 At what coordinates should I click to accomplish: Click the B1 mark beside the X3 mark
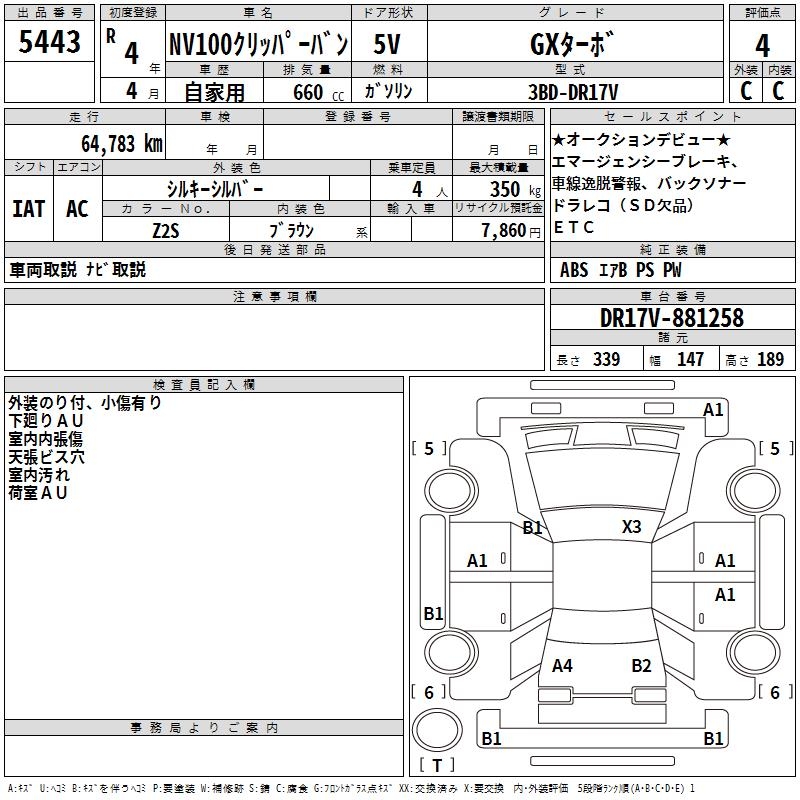(532, 527)
